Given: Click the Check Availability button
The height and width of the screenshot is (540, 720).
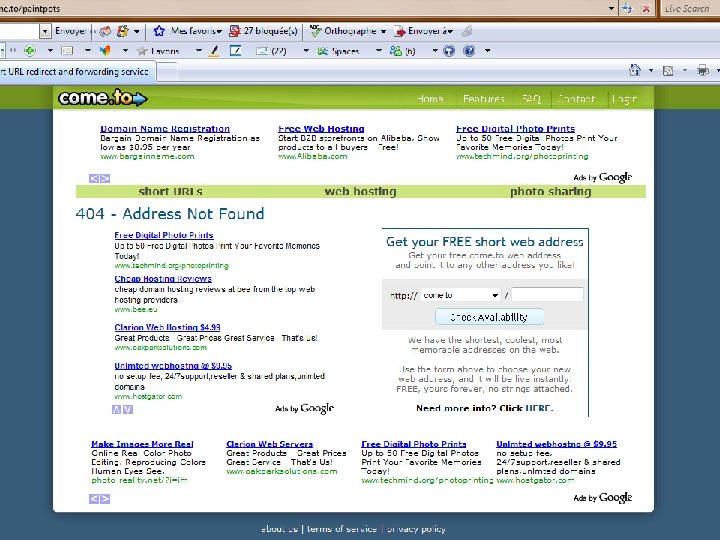Looking at the screenshot, I should coord(489,317).
